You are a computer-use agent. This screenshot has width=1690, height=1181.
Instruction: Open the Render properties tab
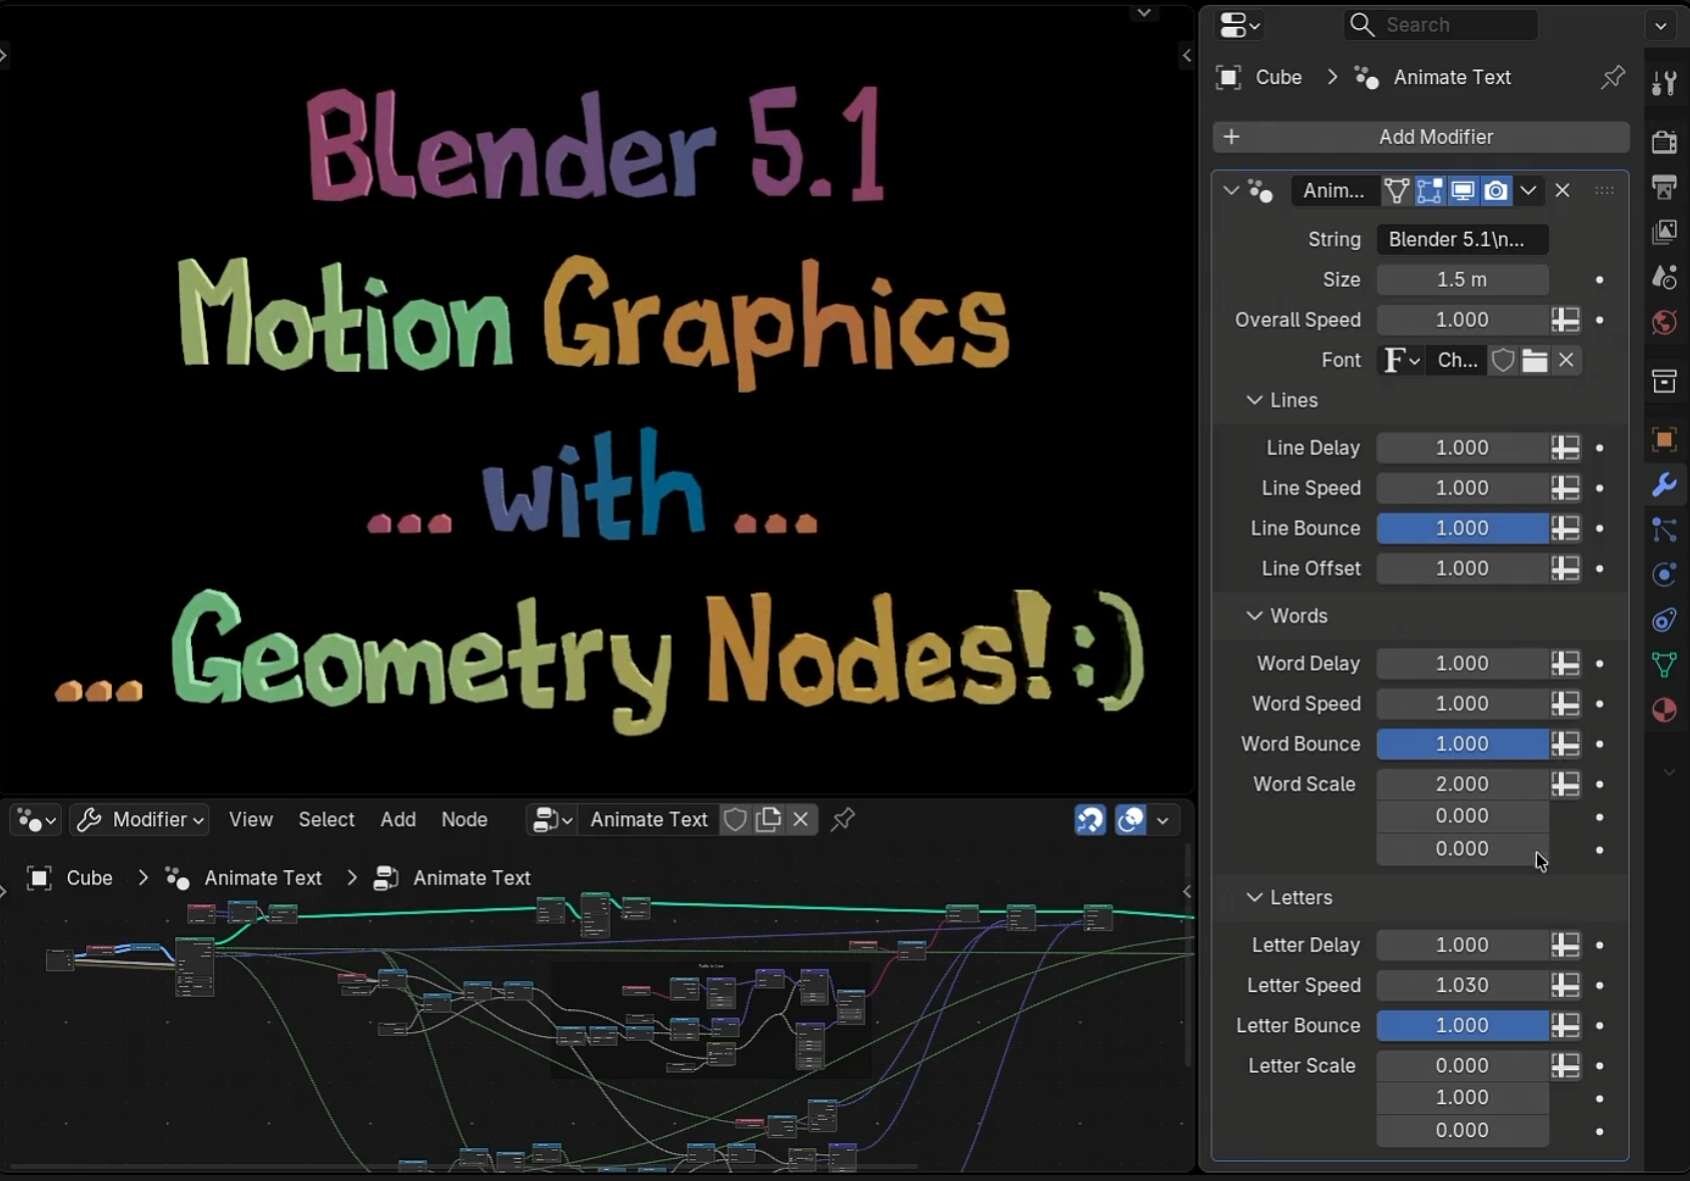pos(1664,142)
